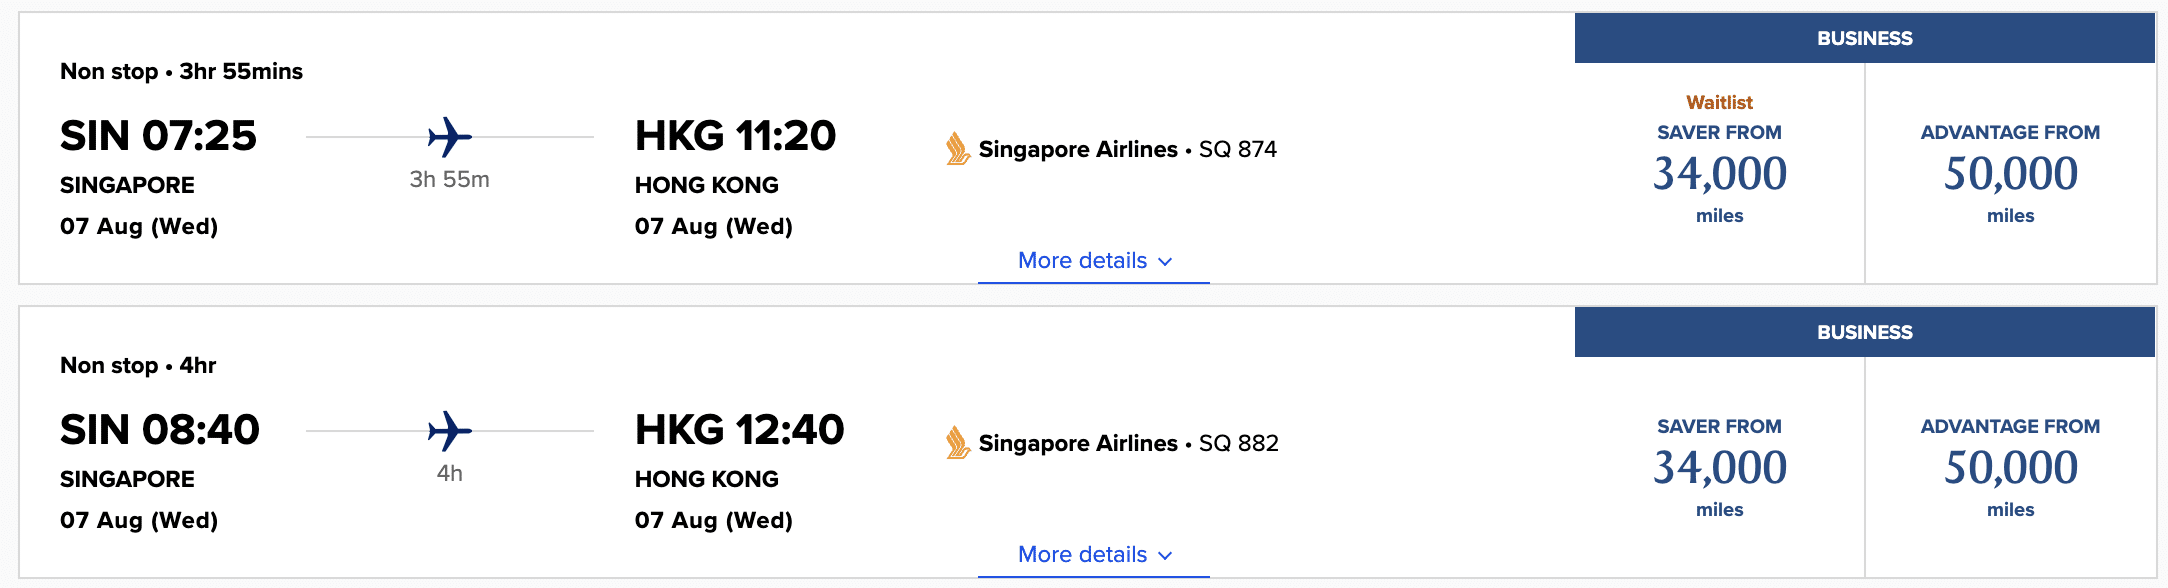Select the Business header of the SQ 882 flight

tap(1864, 332)
